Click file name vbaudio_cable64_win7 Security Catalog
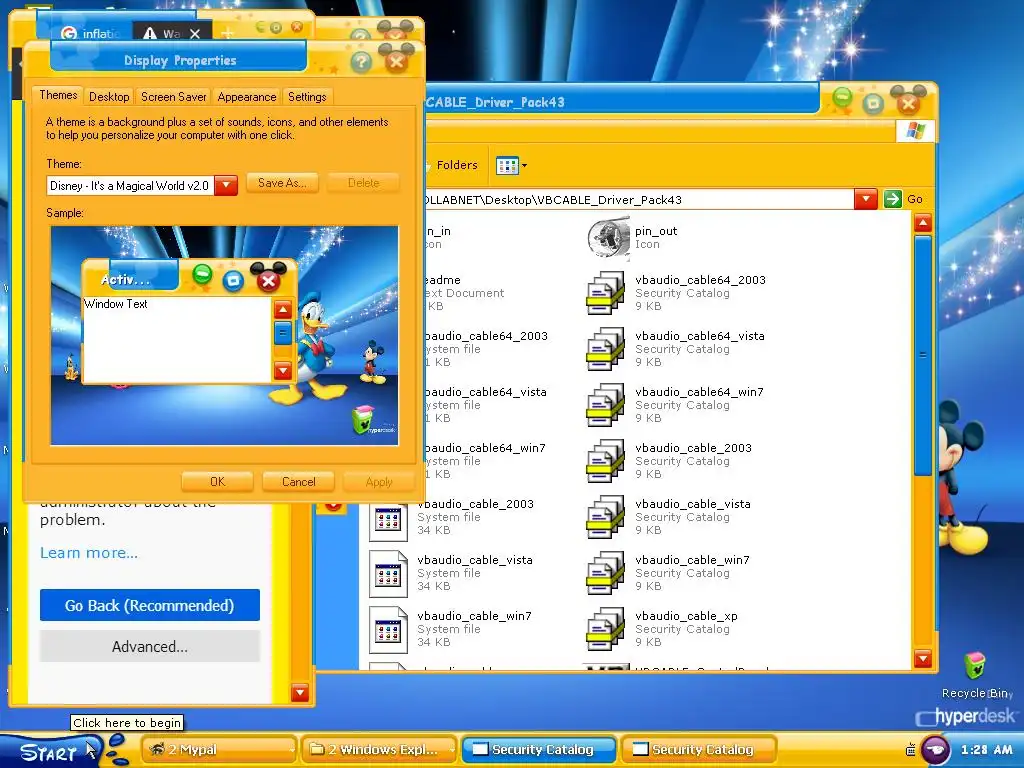1024x768 pixels. [699, 392]
